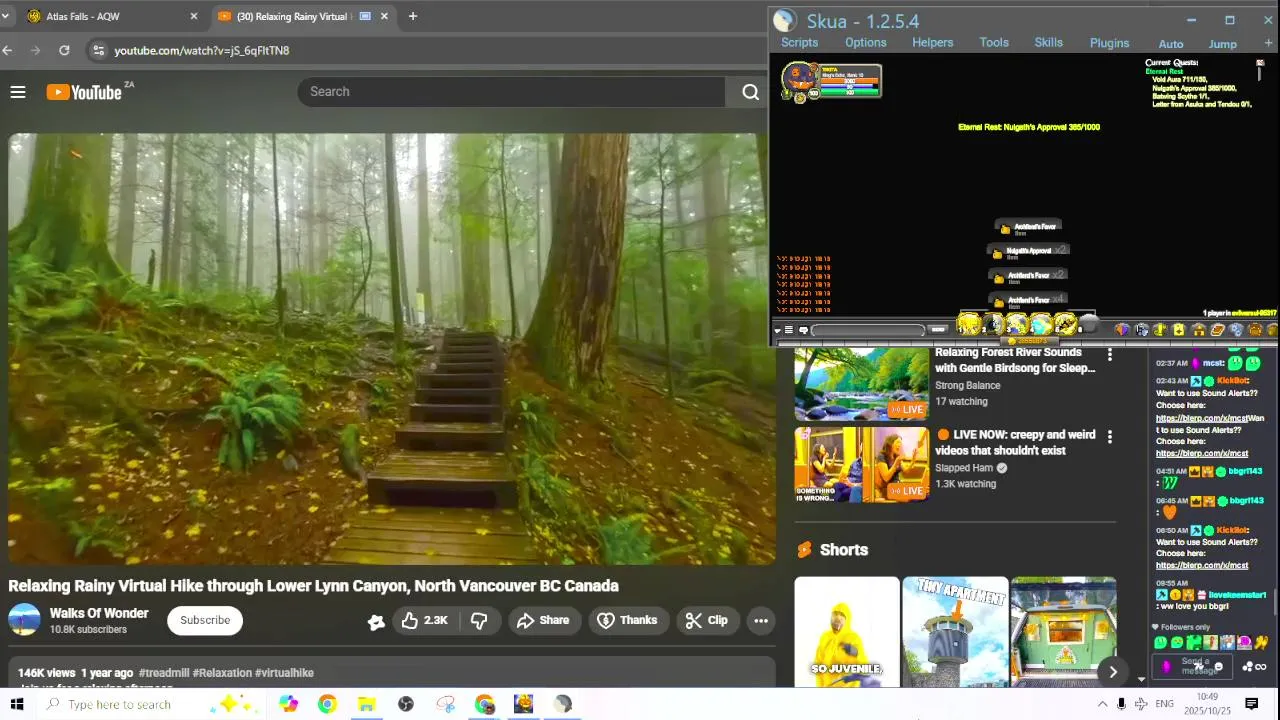Click the #treadmill hashtag
This screenshot has width=1280, height=720.
(163, 673)
